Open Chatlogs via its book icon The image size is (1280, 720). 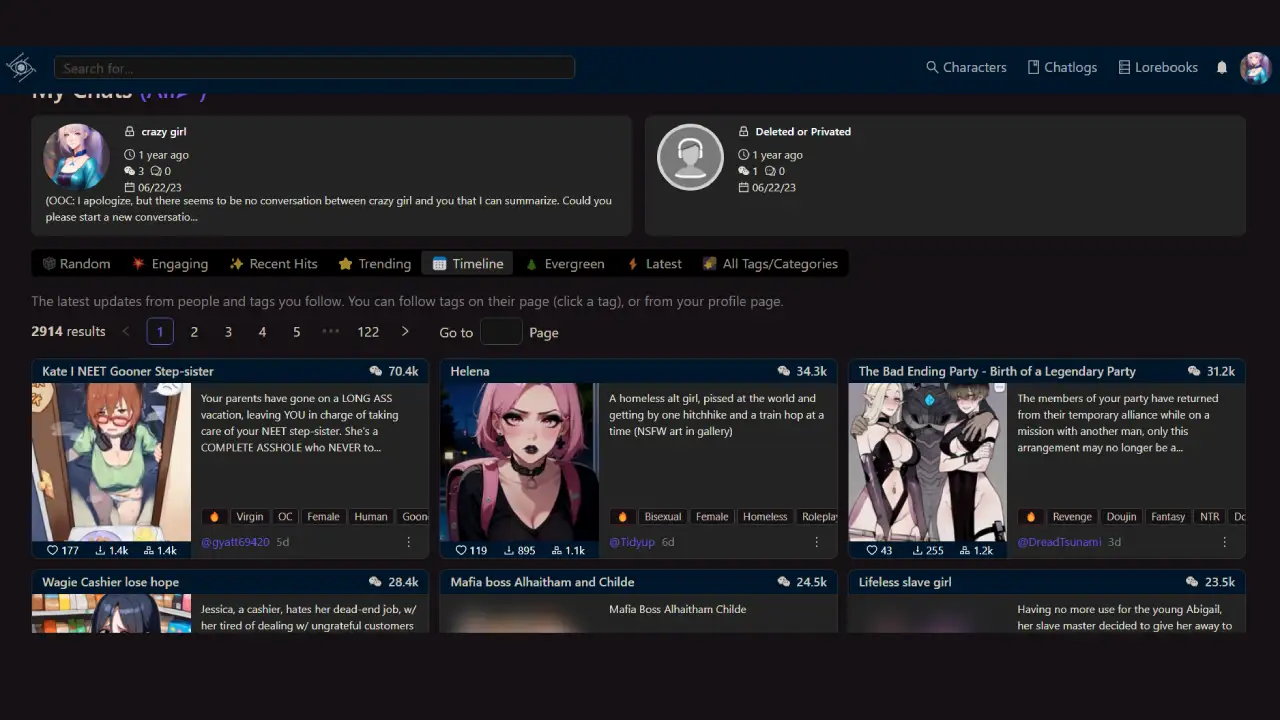[1032, 67]
